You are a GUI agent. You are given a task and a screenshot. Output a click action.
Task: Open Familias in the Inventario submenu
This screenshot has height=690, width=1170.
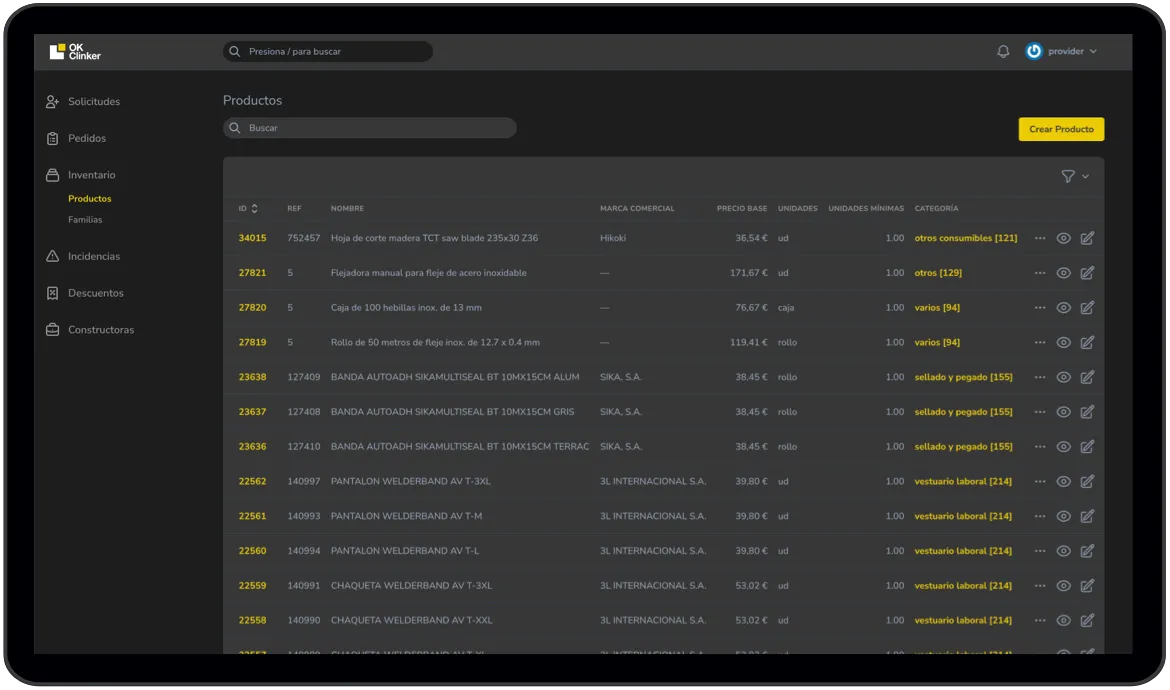point(85,220)
